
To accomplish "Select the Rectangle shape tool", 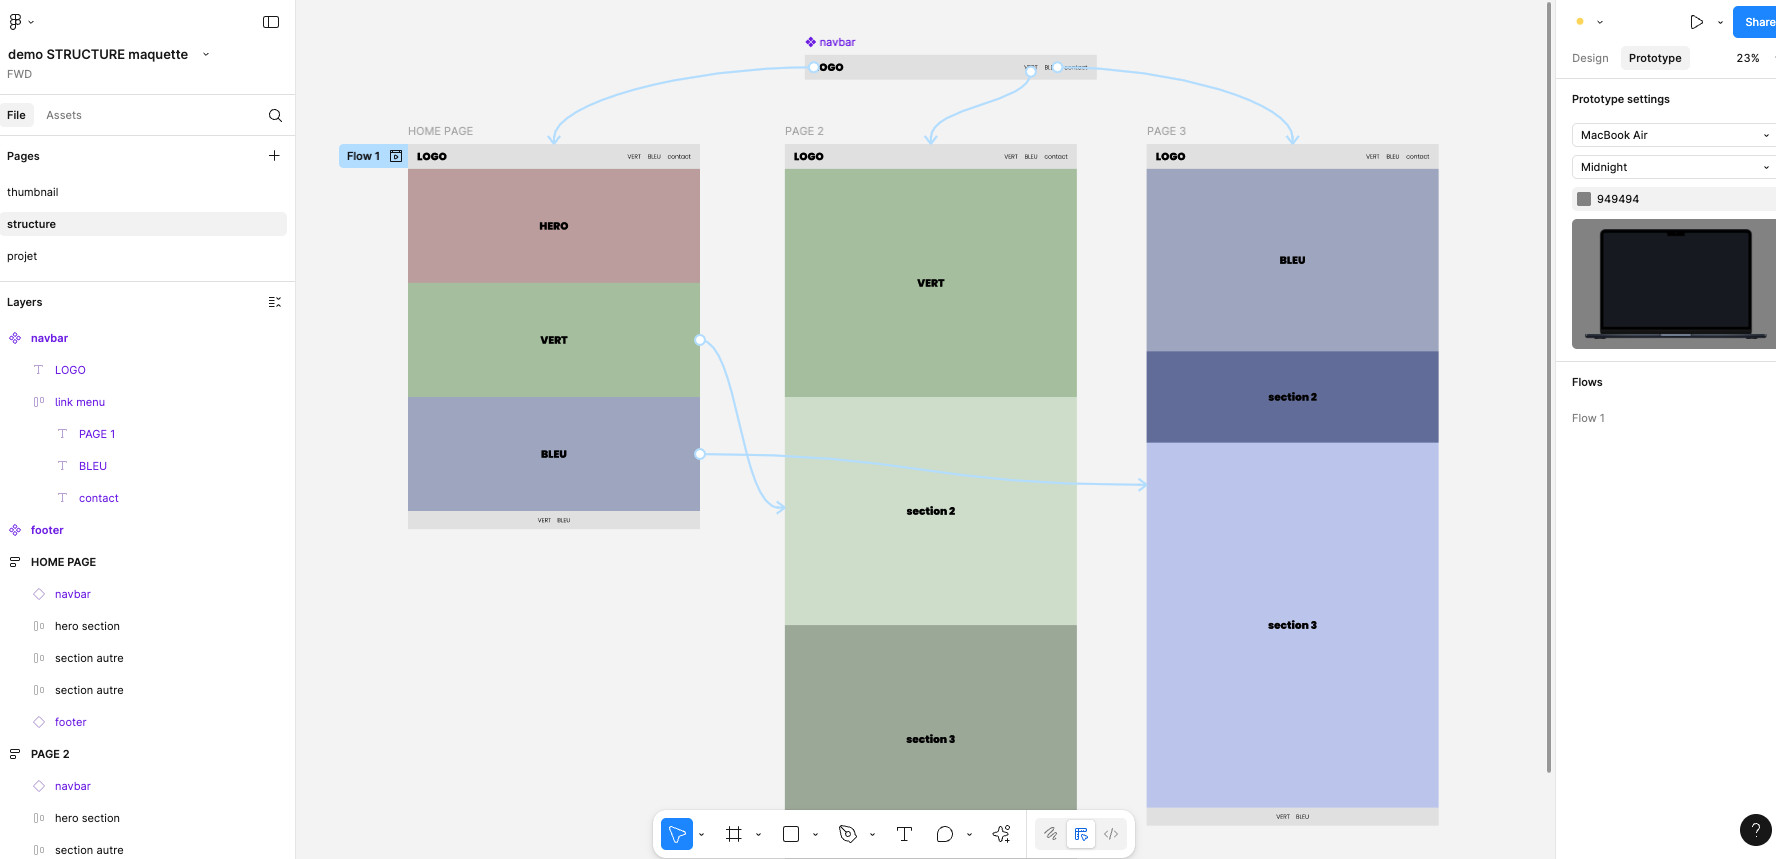I will coord(791,834).
